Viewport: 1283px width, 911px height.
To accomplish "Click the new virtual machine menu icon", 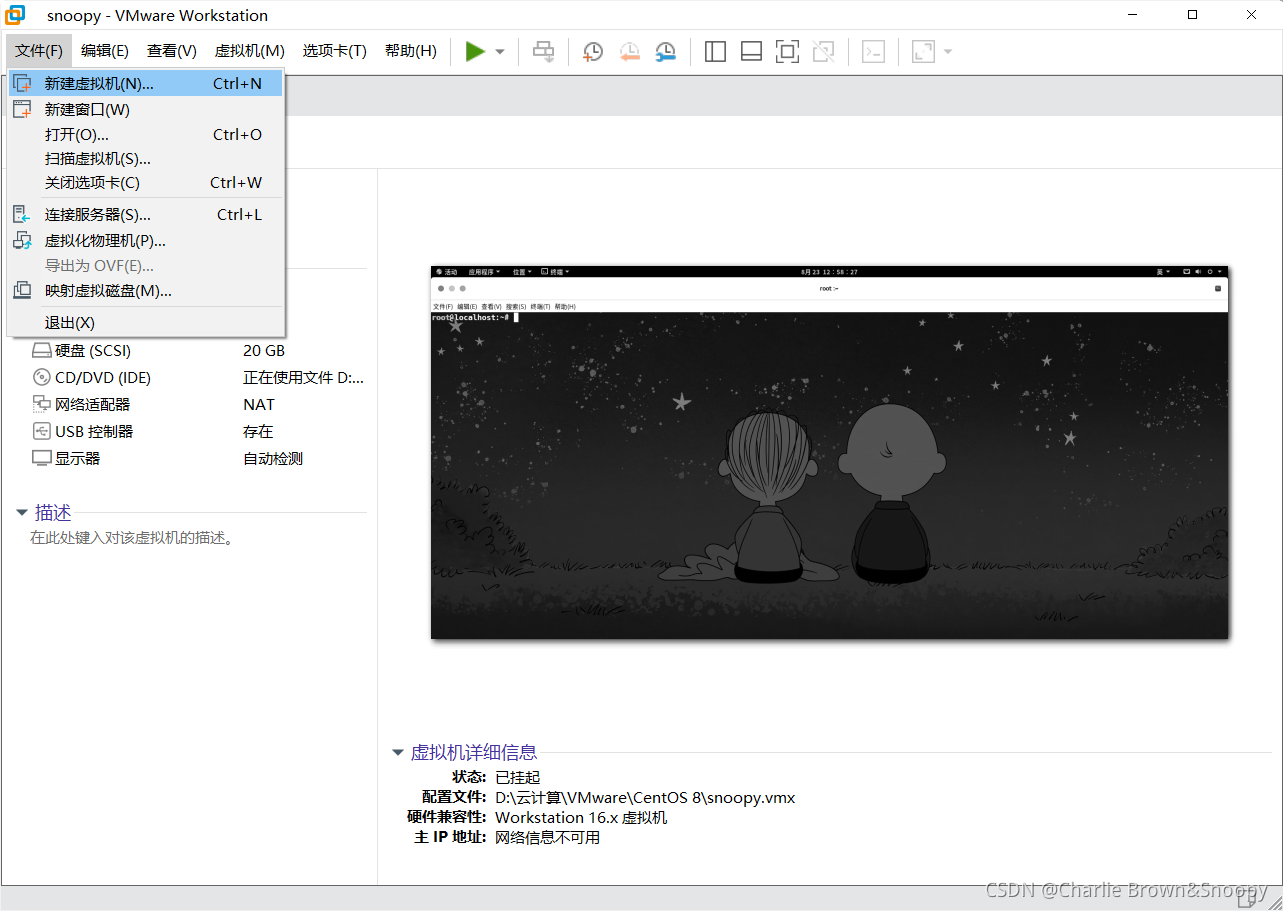I will point(22,84).
